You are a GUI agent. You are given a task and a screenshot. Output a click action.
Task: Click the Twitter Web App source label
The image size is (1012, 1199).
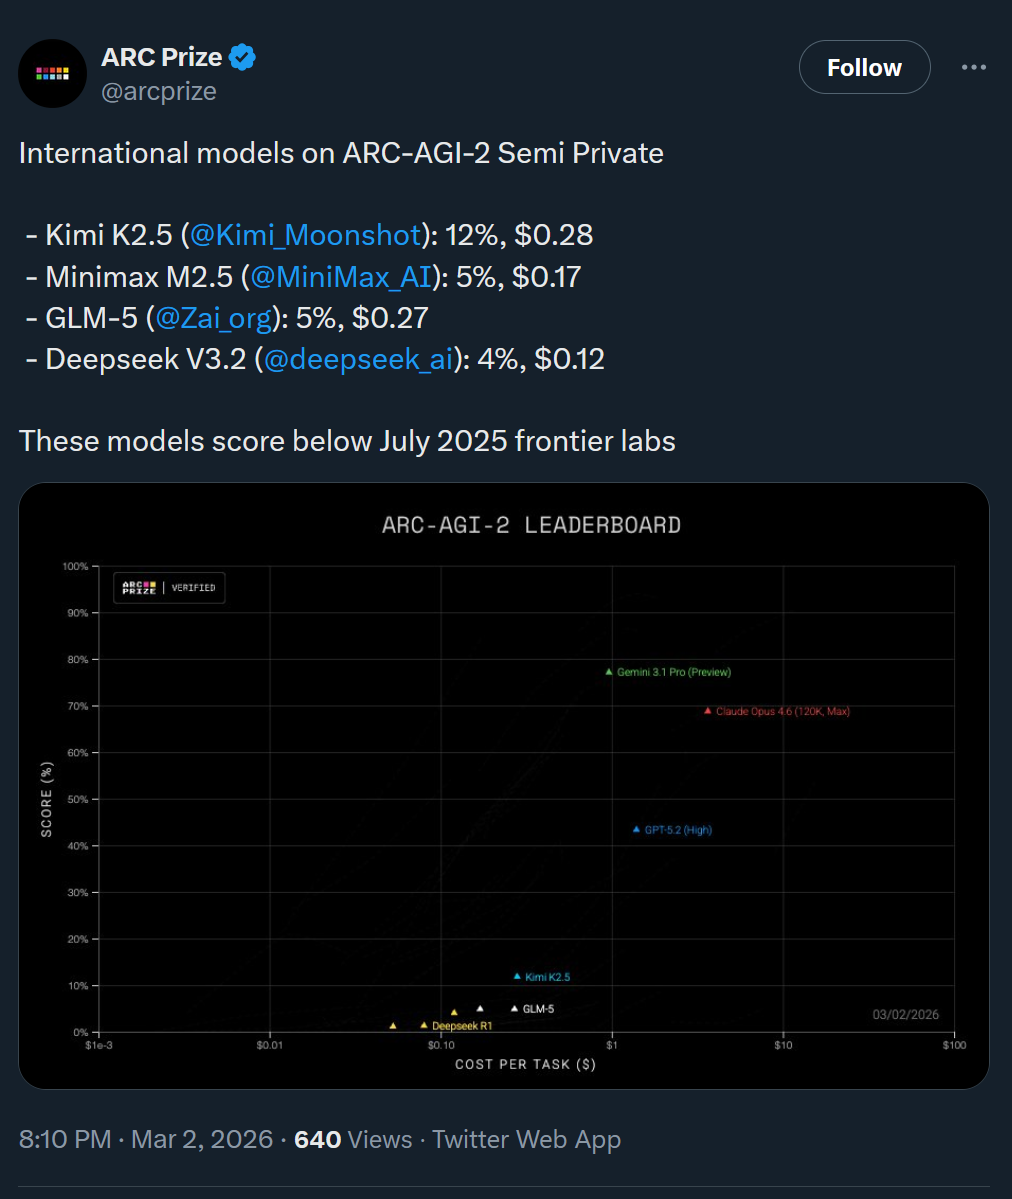coord(527,1140)
